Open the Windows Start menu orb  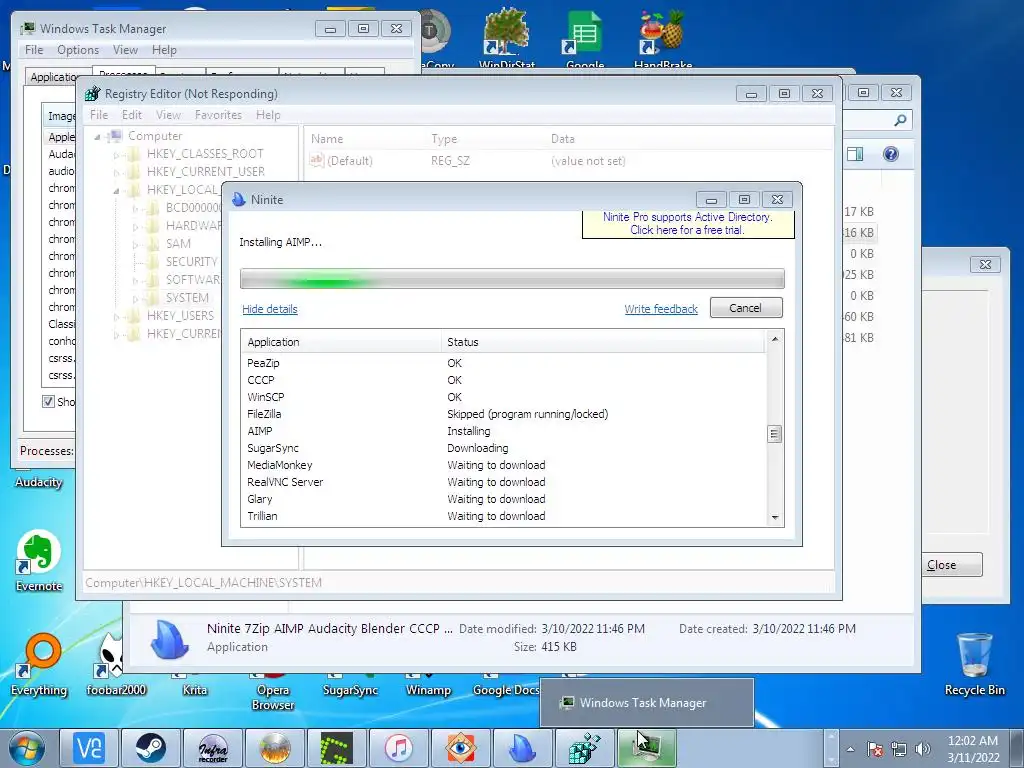coord(26,748)
